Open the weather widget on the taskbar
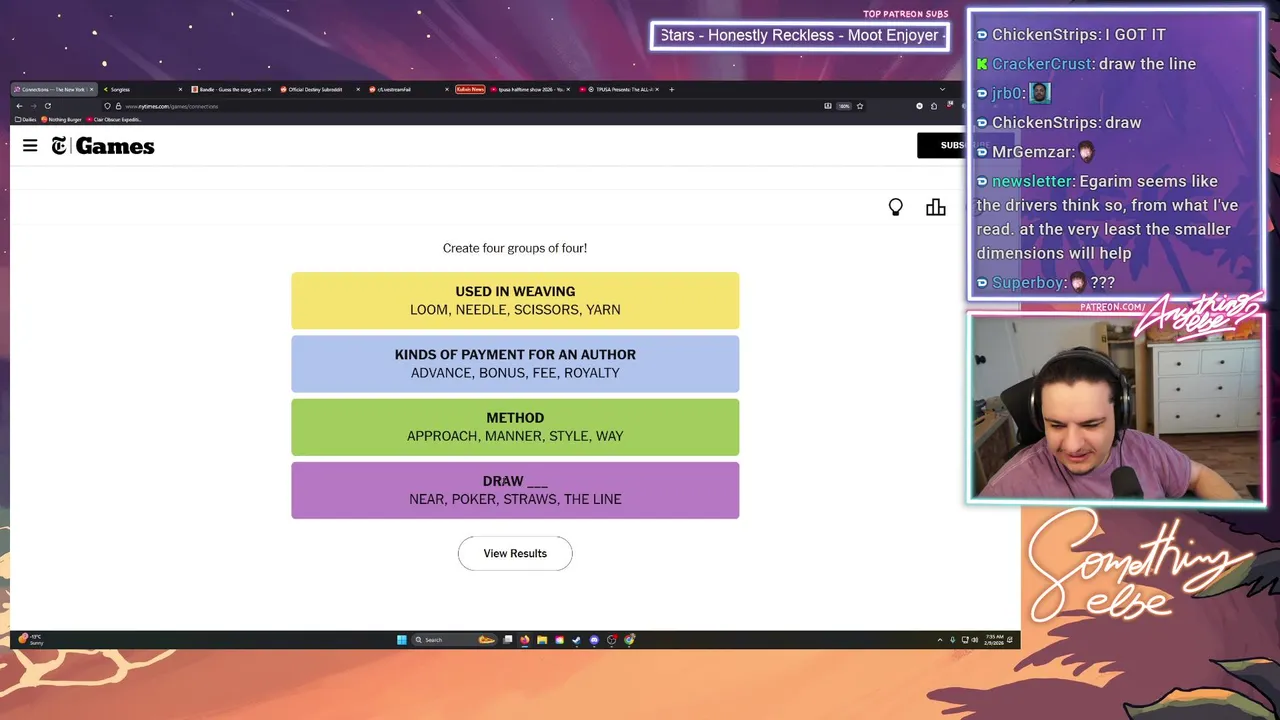The height and width of the screenshot is (720, 1280). [31, 640]
